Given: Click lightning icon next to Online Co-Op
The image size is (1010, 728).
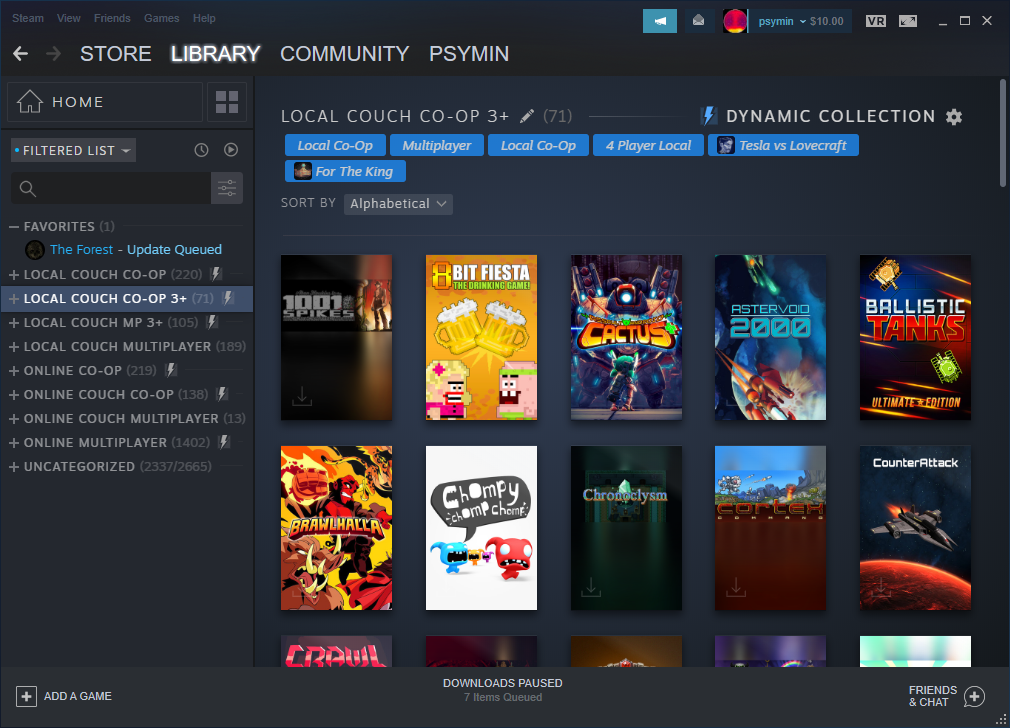Looking at the screenshot, I should [x=171, y=370].
